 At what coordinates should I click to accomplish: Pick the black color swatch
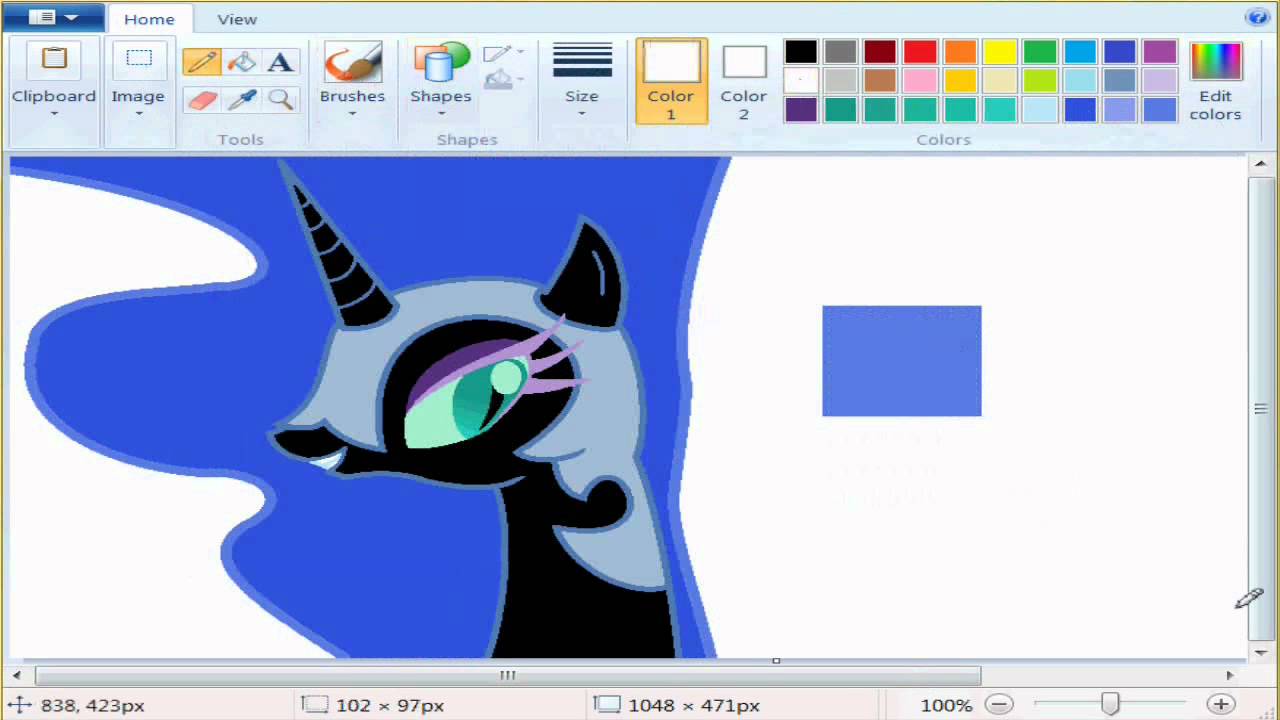click(800, 52)
